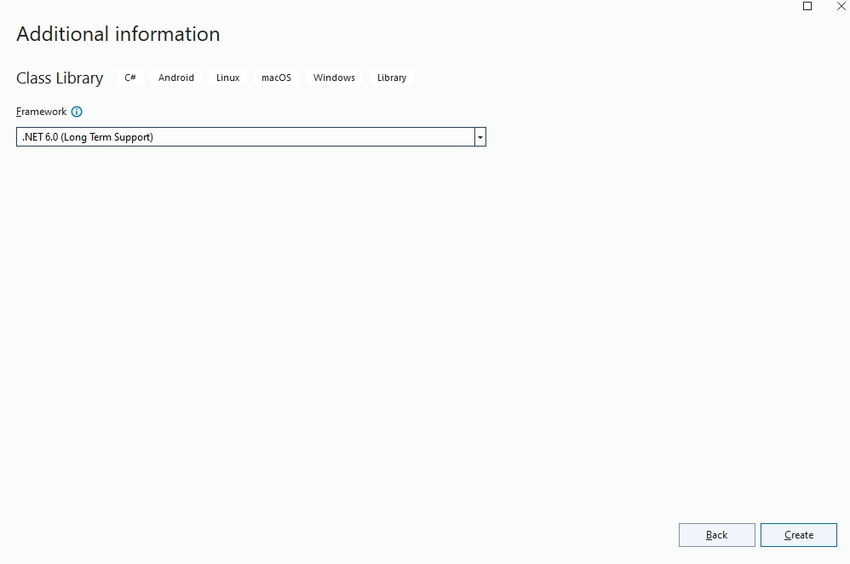The image size is (850, 564).
Task: Click the macOS platform tag
Action: (276, 78)
